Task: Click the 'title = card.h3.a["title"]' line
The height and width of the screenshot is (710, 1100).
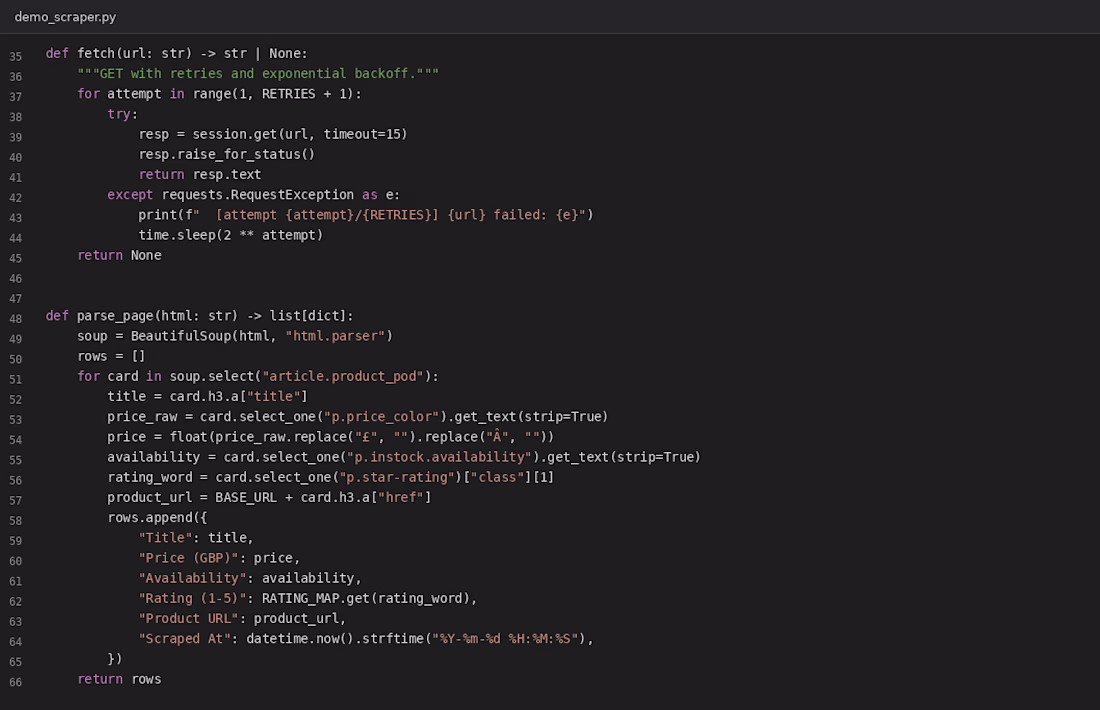Action: pyautogui.click(x=208, y=397)
